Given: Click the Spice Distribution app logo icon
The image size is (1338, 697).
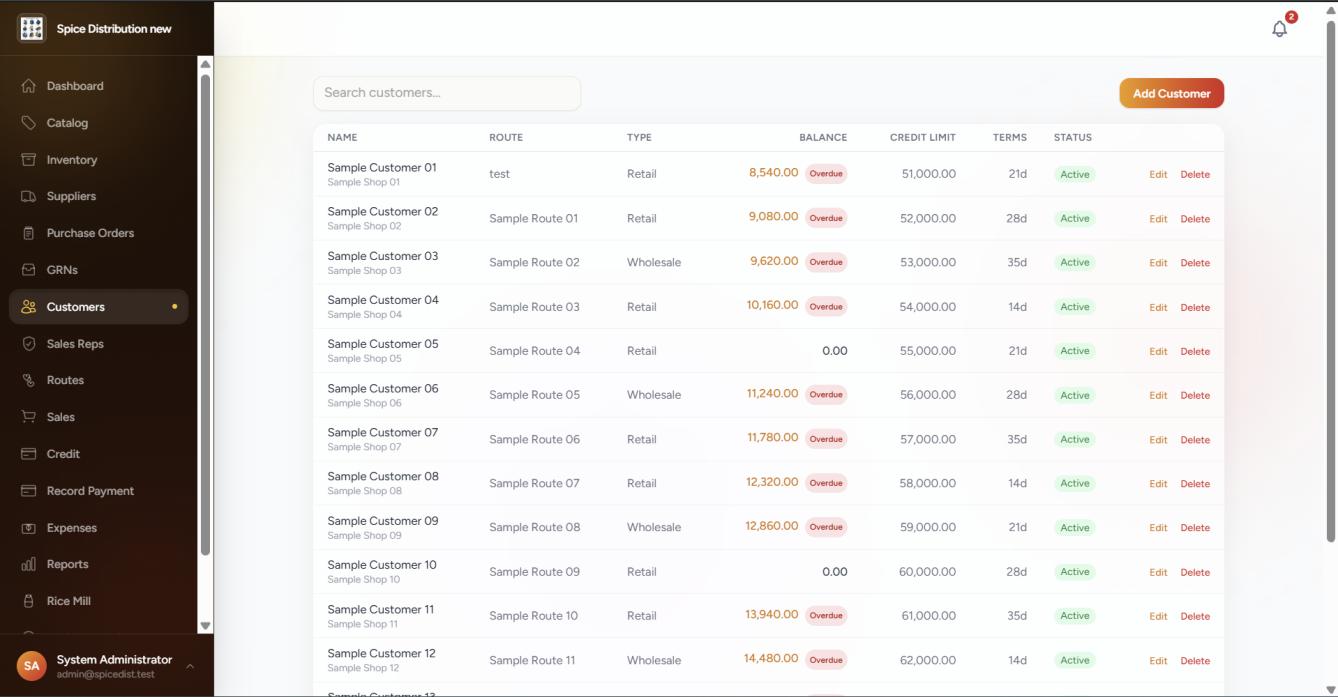Looking at the screenshot, I should coord(32,28).
